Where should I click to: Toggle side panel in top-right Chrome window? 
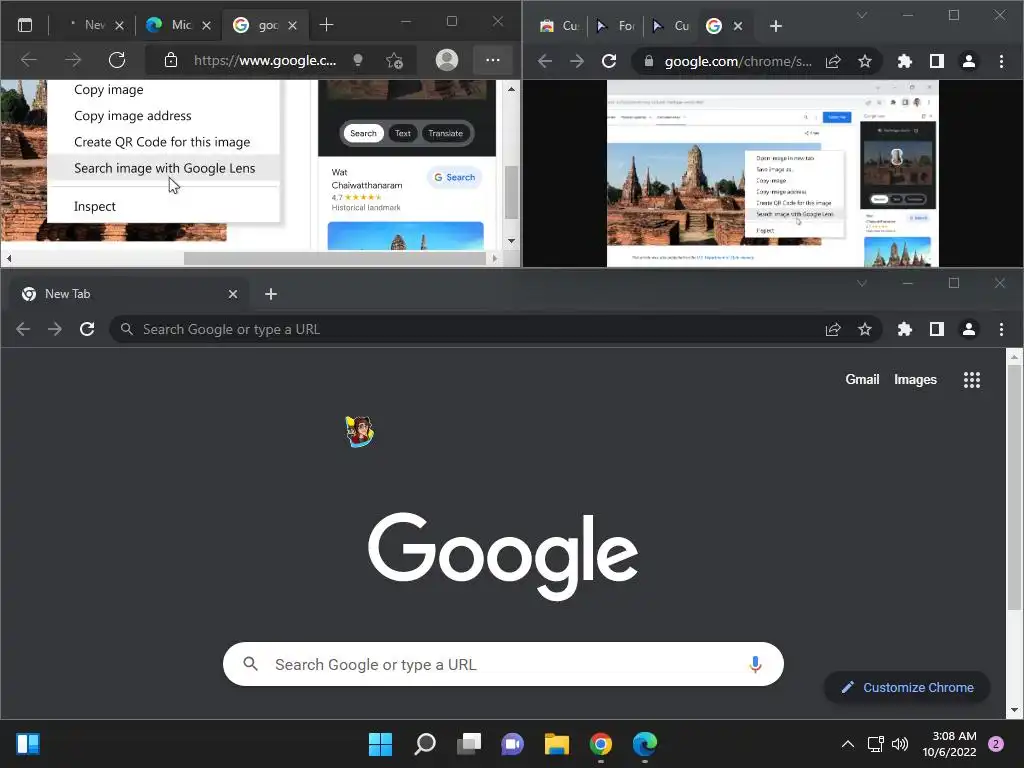pos(936,61)
